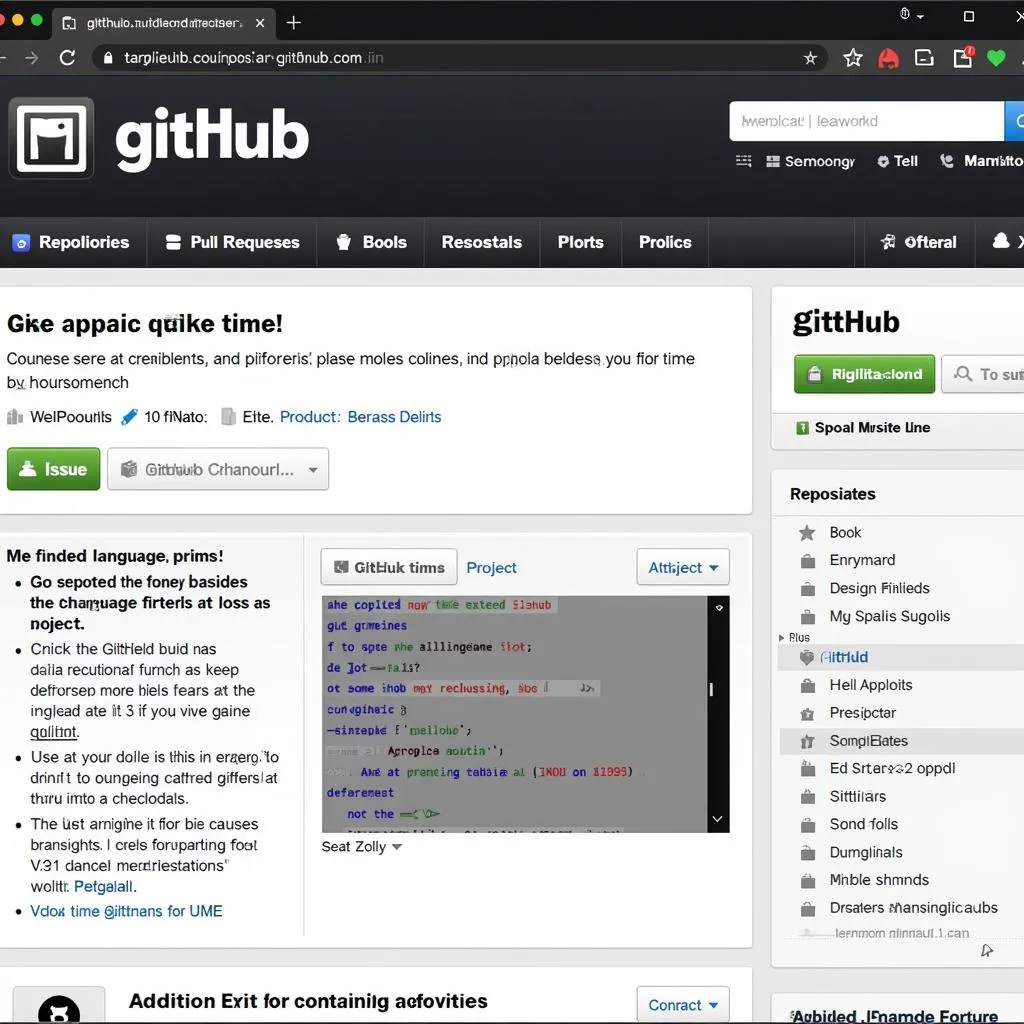
Task: Click icon next to Presipctar
Action: coord(808,714)
